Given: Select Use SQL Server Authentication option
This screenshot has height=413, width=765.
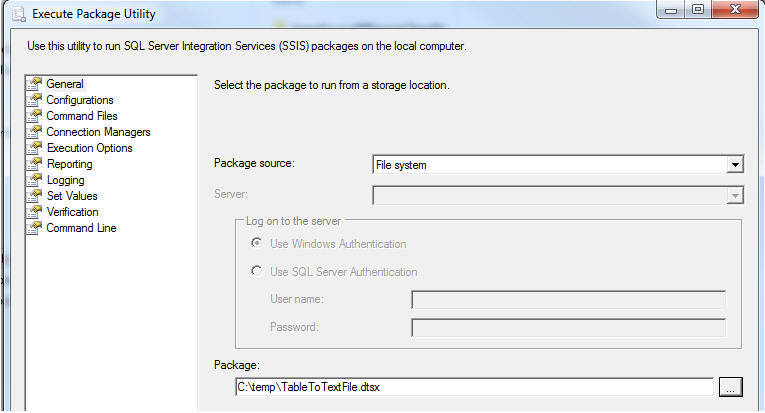Looking at the screenshot, I should [257, 271].
